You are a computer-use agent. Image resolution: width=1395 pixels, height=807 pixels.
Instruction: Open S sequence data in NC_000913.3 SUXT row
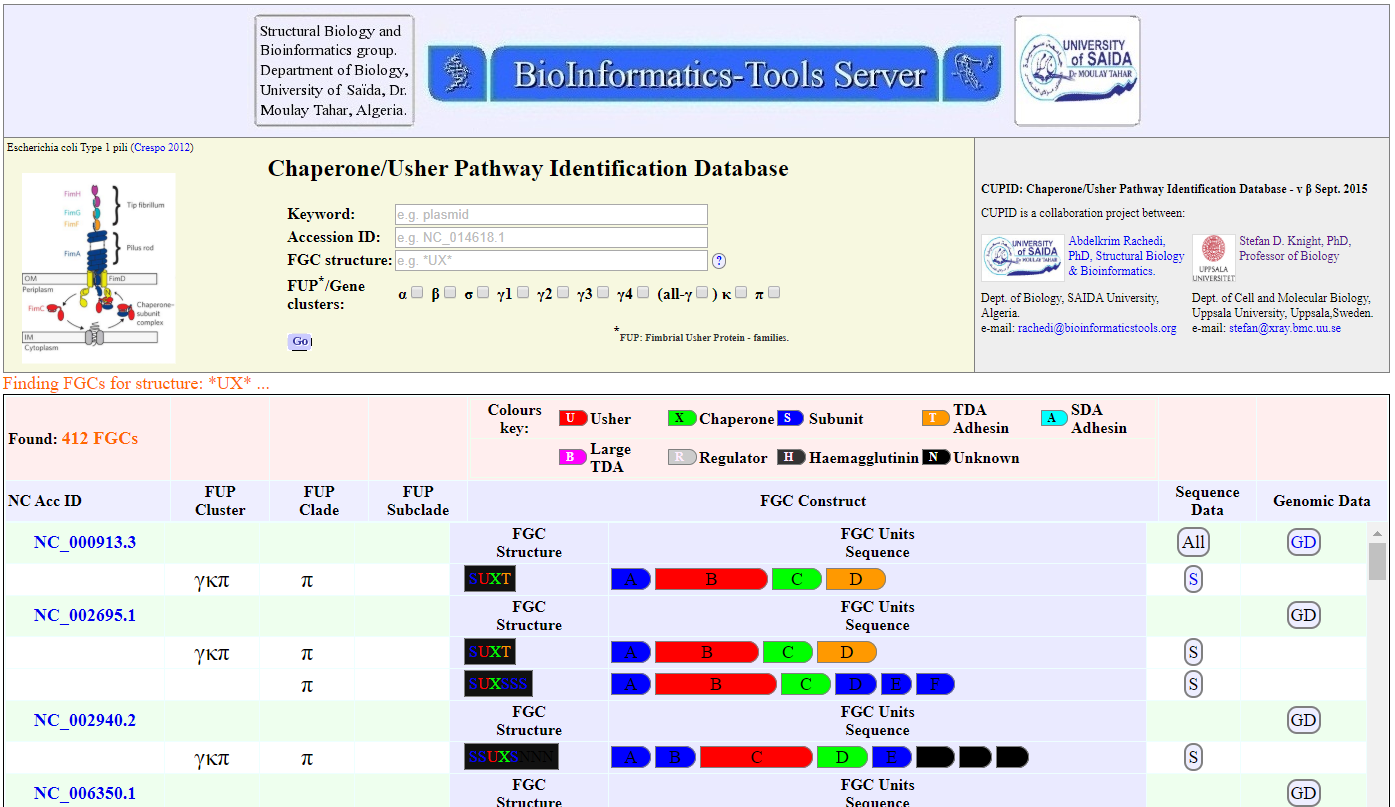(1193, 579)
